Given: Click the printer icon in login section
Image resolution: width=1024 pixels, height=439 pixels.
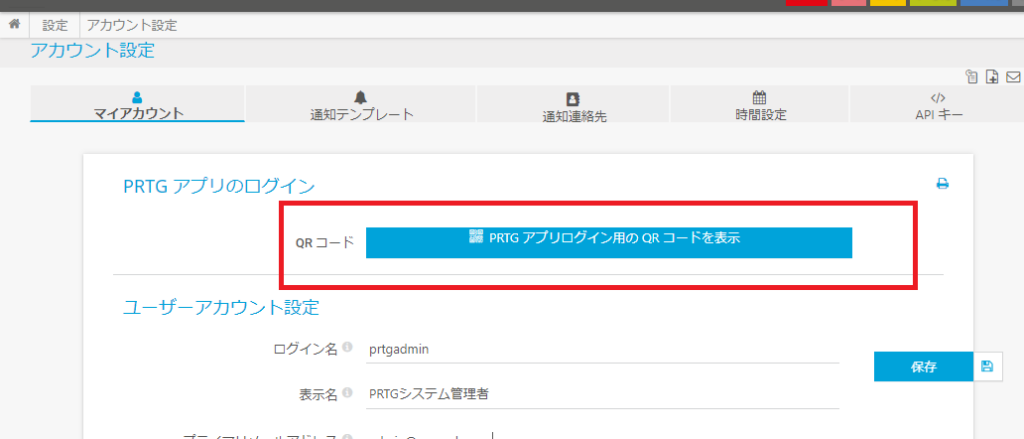Looking at the screenshot, I should coord(942,184).
